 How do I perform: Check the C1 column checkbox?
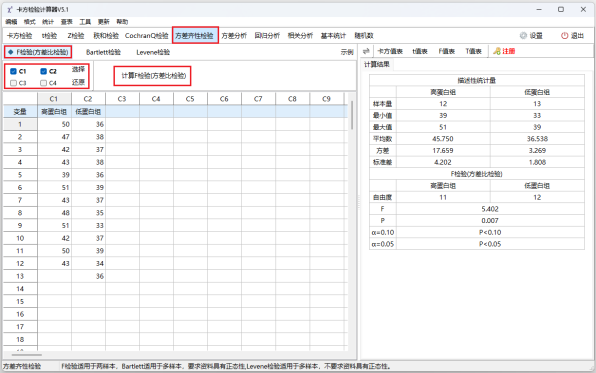(13, 71)
